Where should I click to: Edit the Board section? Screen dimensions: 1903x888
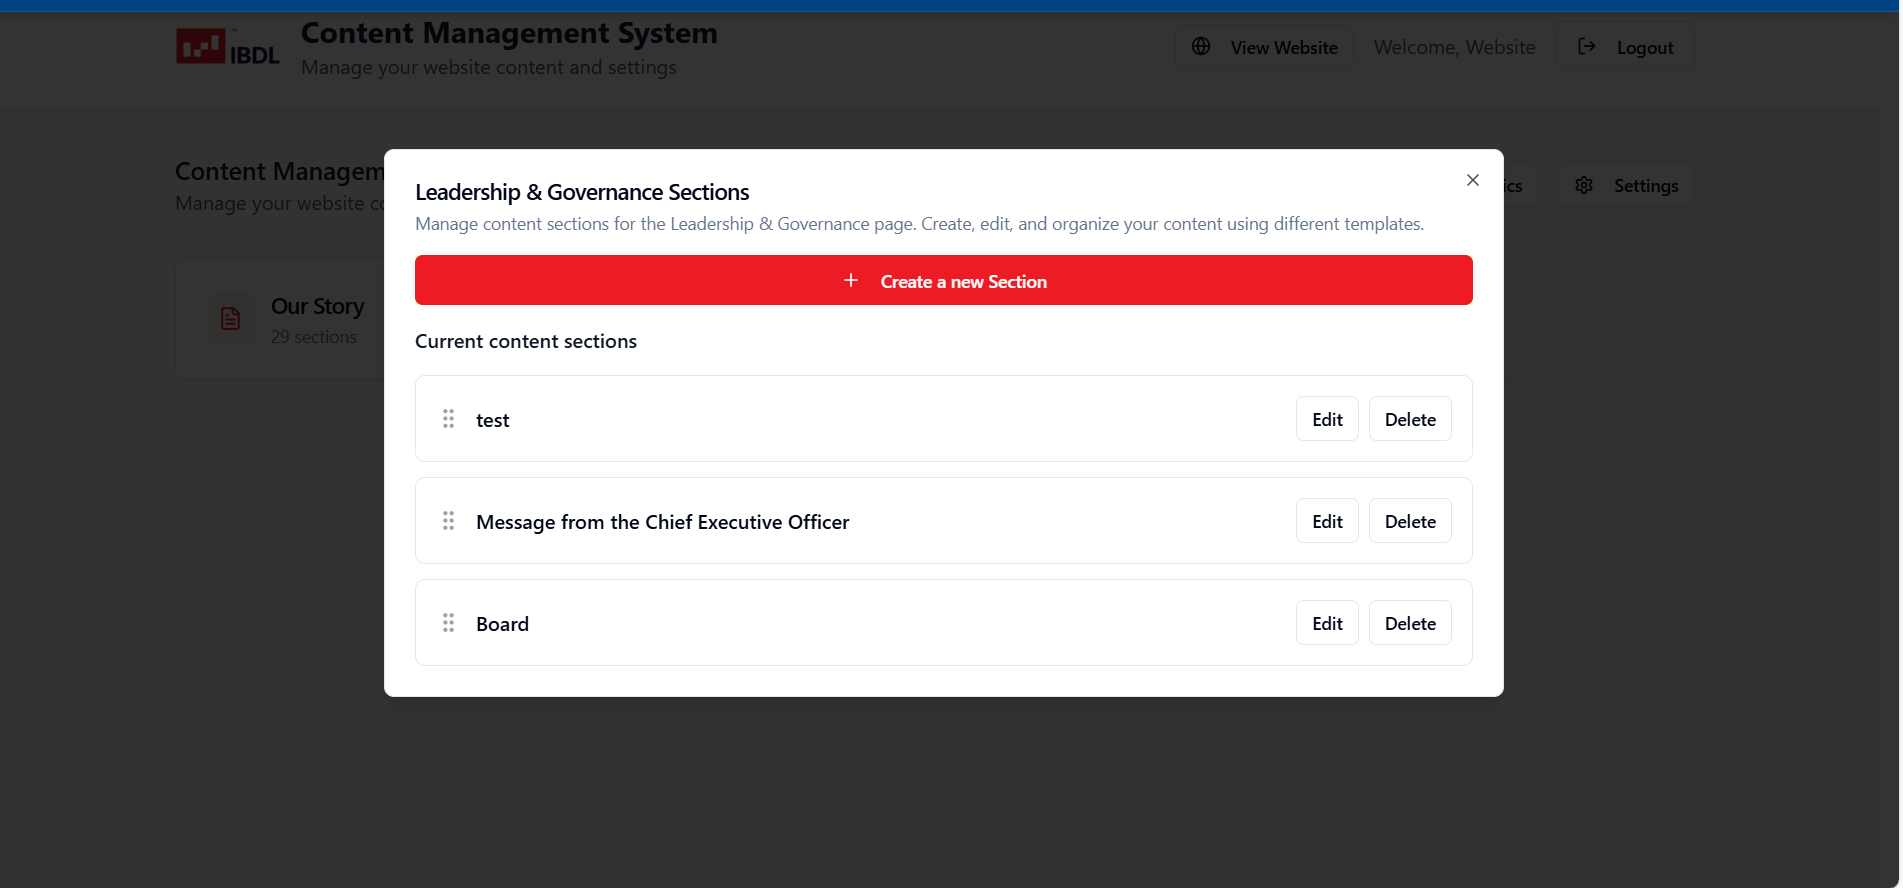point(1327,623)
